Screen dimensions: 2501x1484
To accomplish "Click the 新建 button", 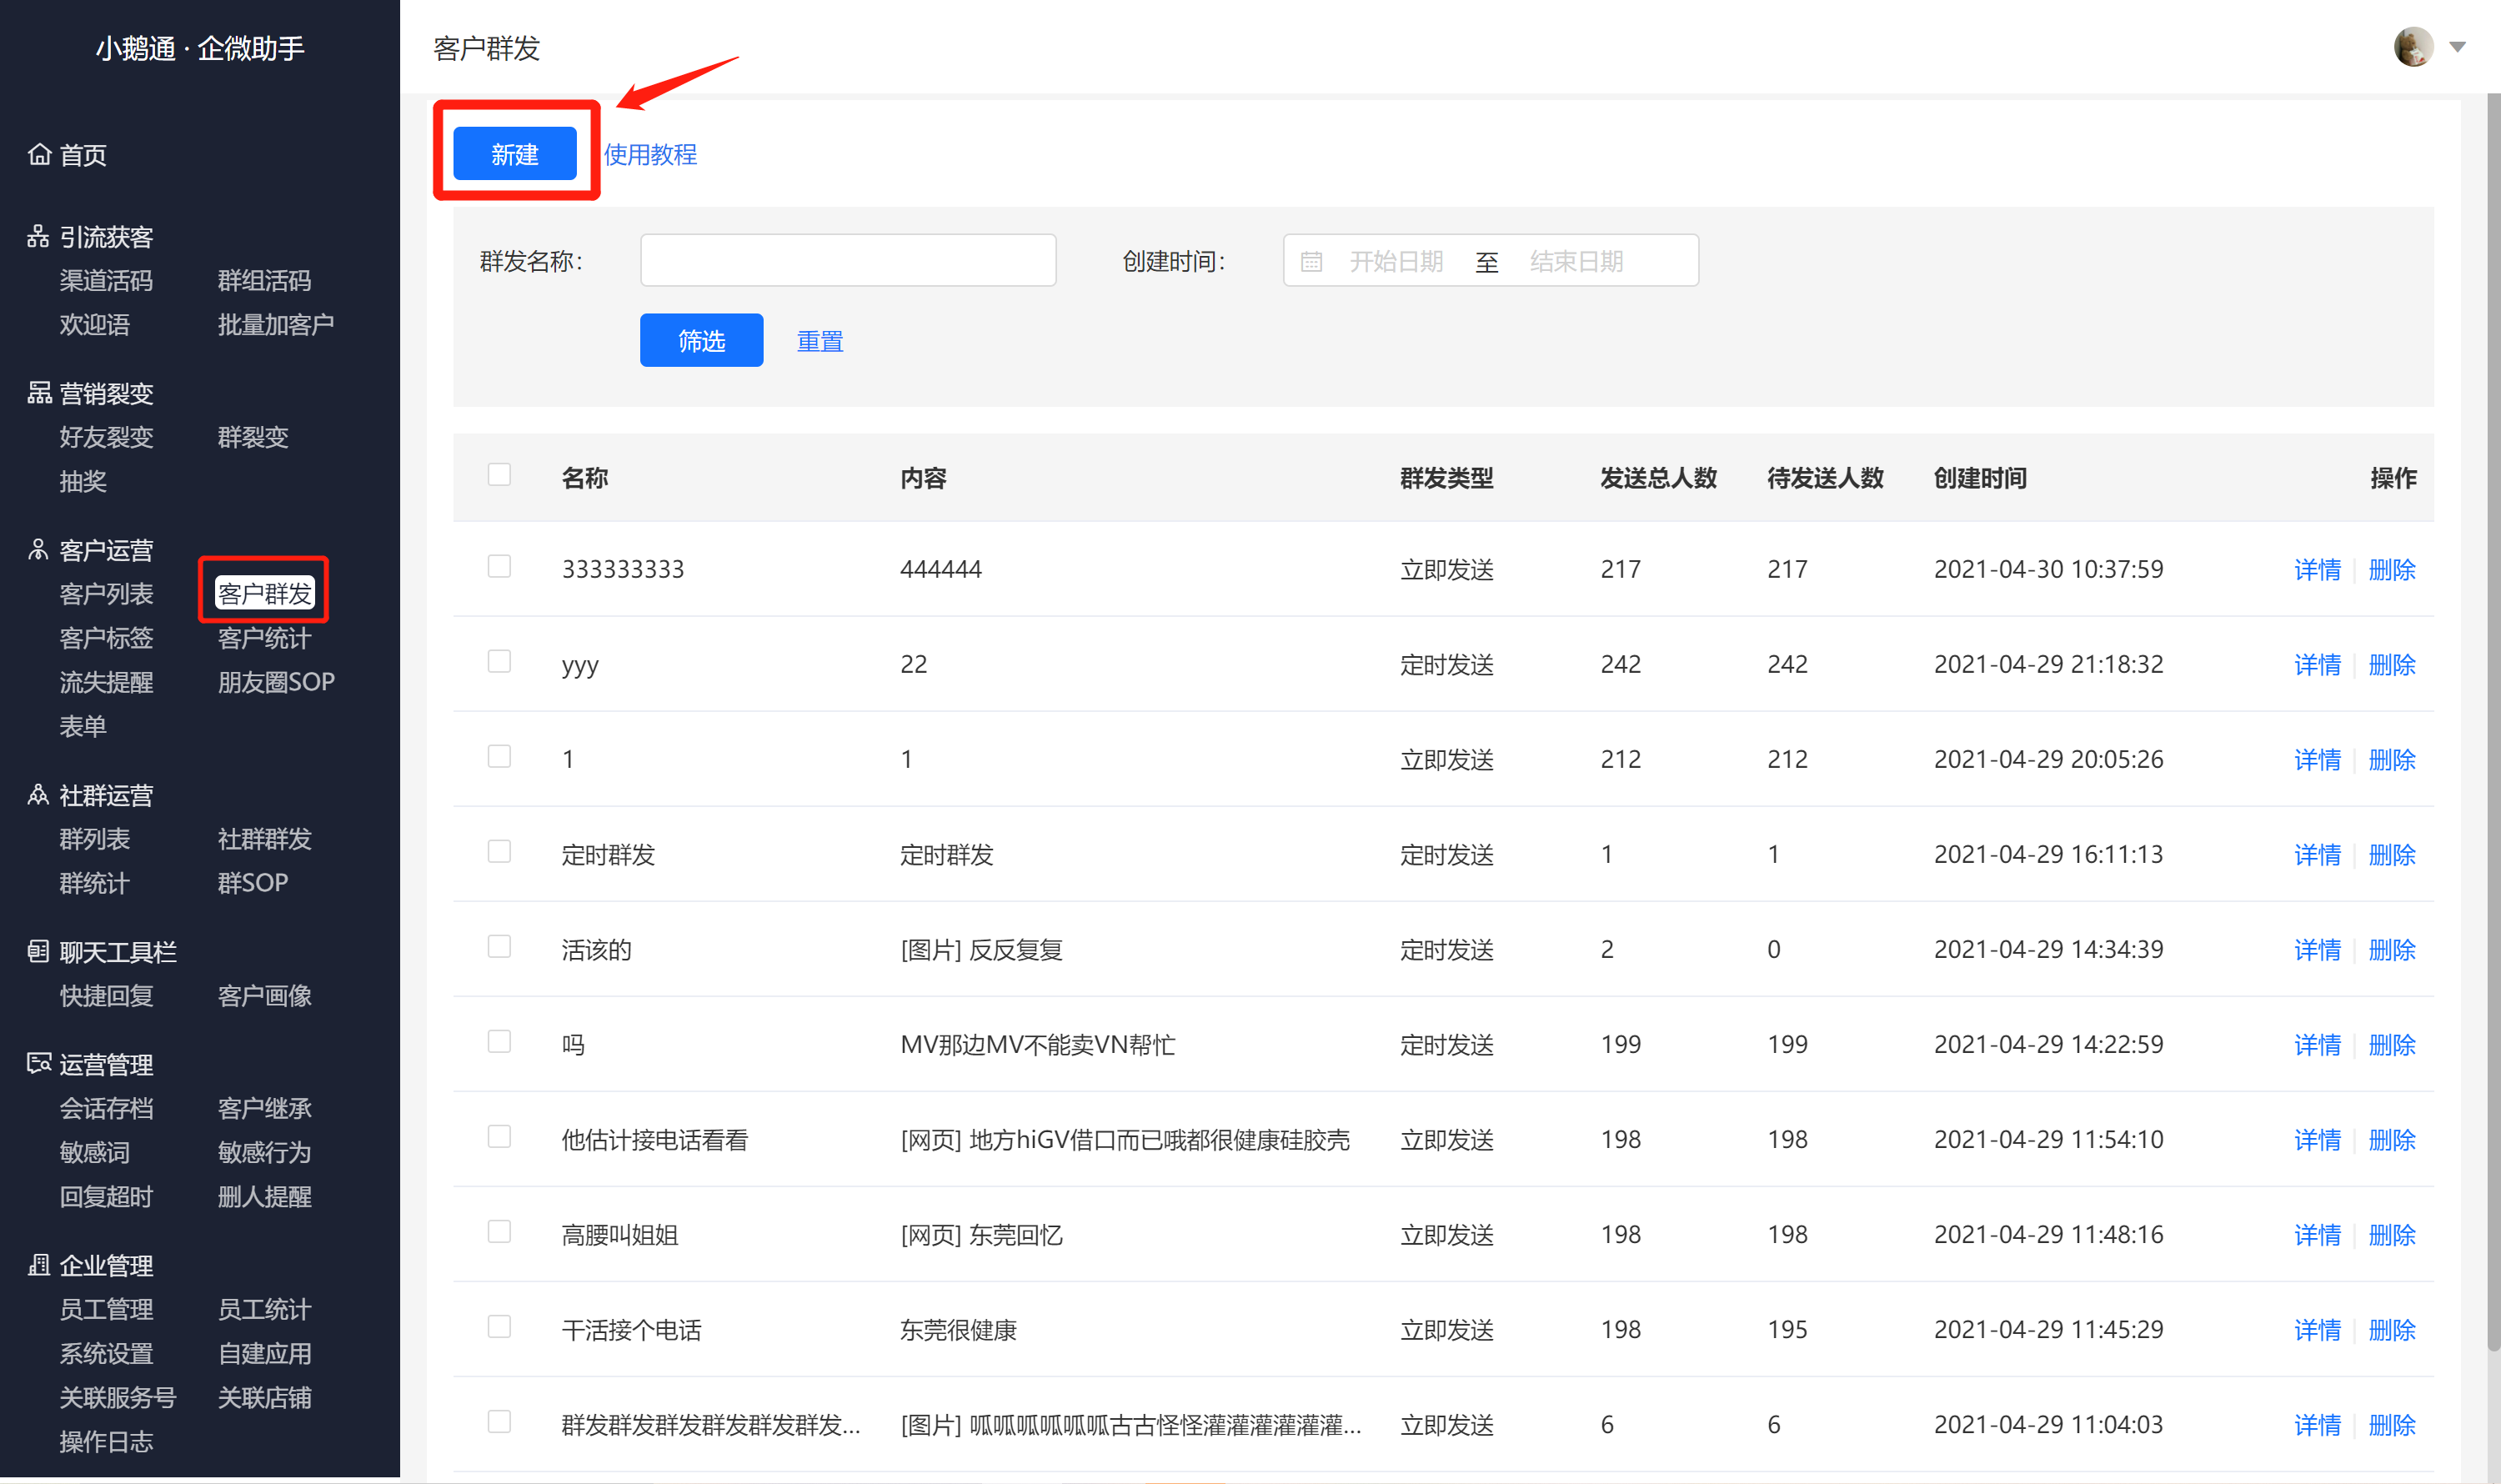I will pos(515,154).
